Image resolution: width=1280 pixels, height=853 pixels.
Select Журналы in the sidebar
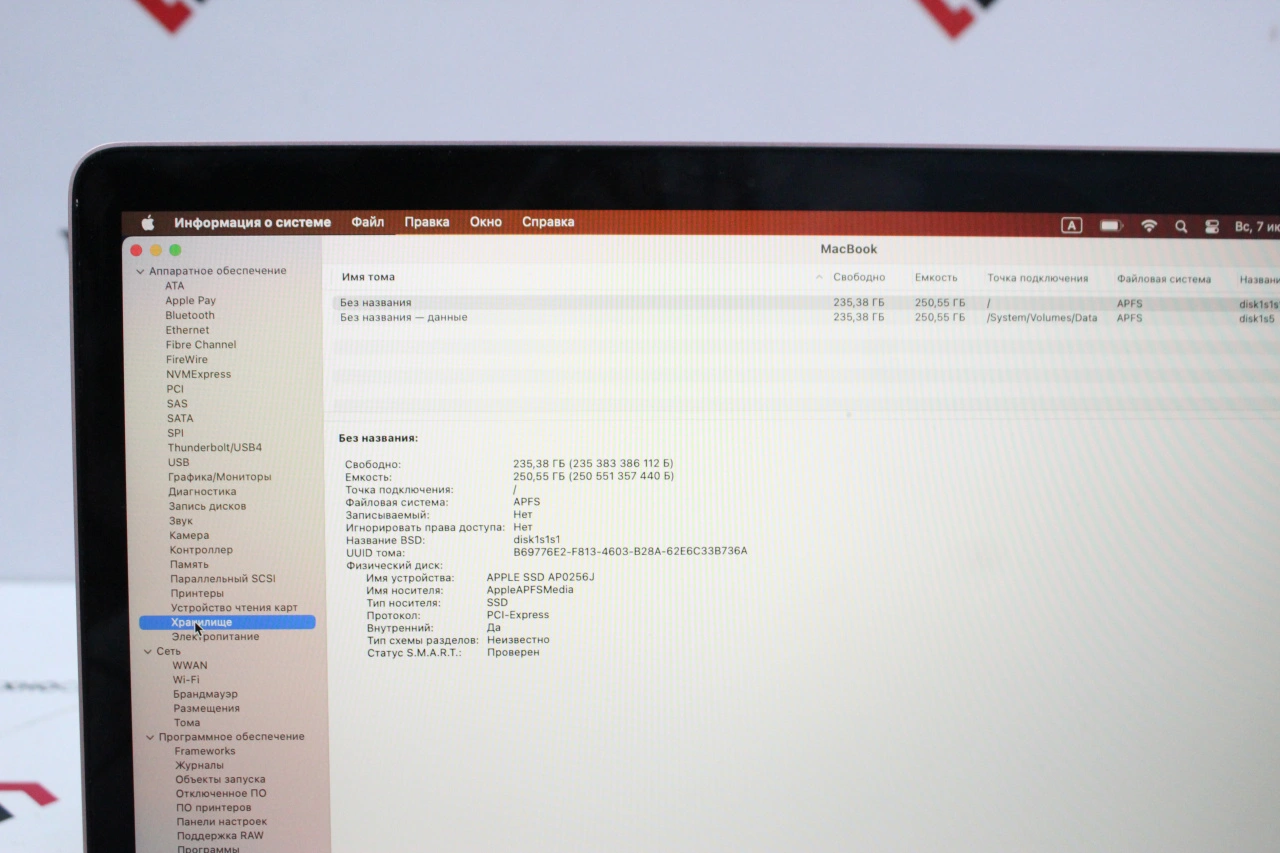tap(199, 765)
